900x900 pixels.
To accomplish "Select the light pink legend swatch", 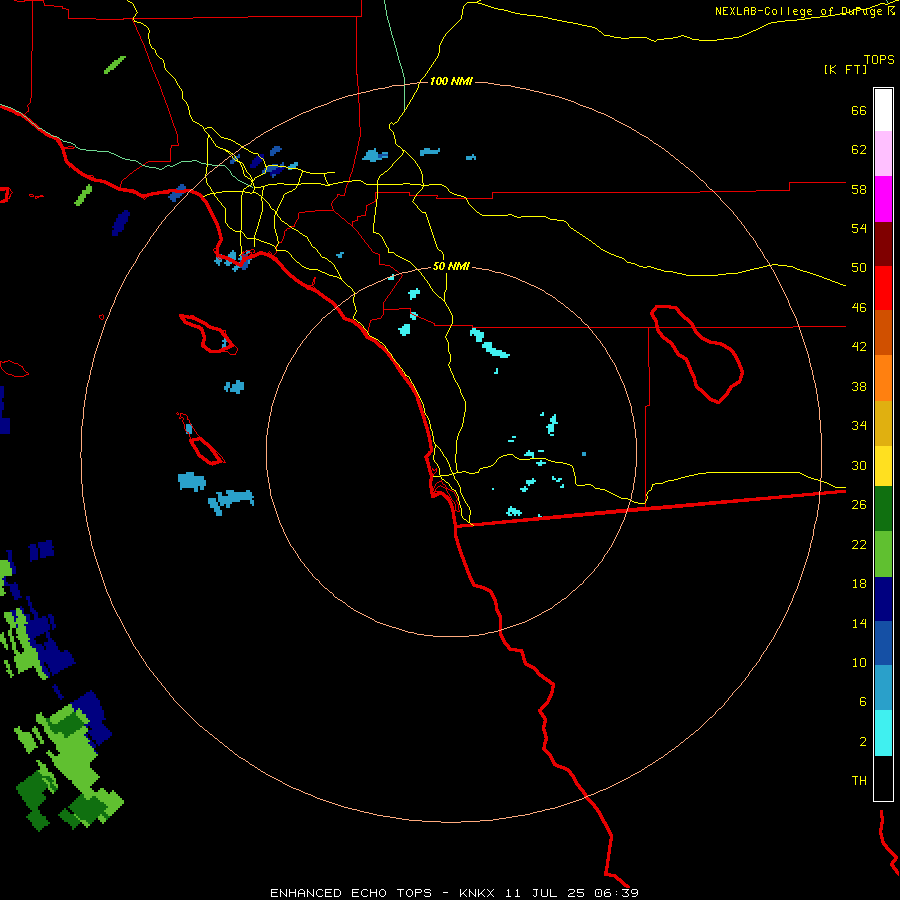I will pyautogui.click(x=883, y=153).
